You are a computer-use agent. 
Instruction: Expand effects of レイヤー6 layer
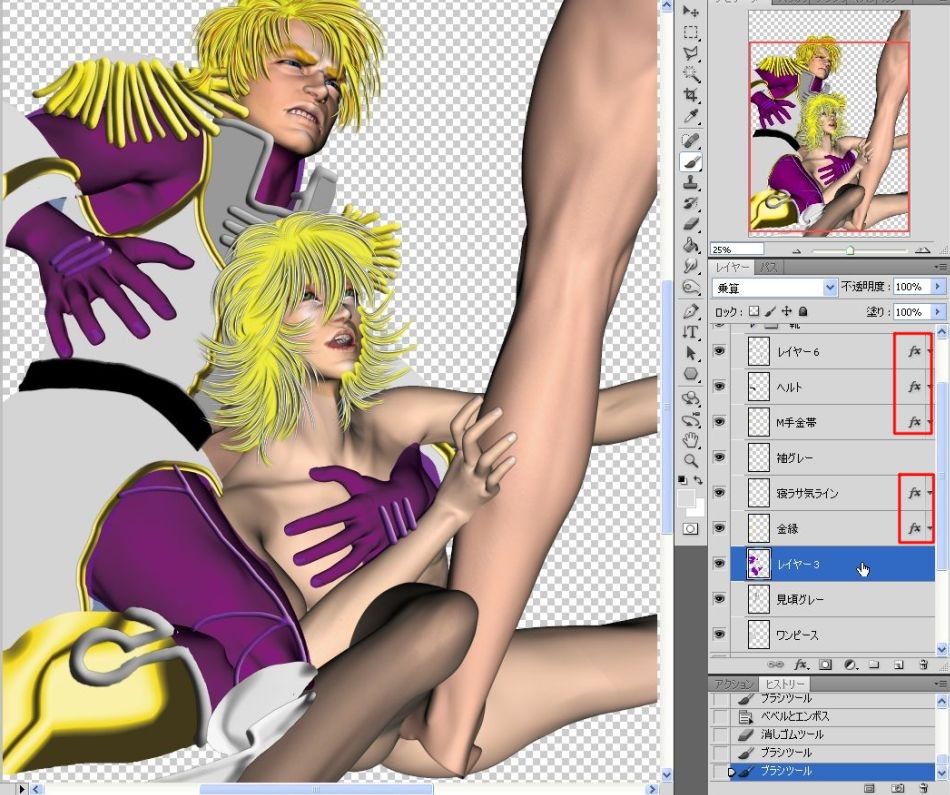pyautogui.click(x=930, y=351)
